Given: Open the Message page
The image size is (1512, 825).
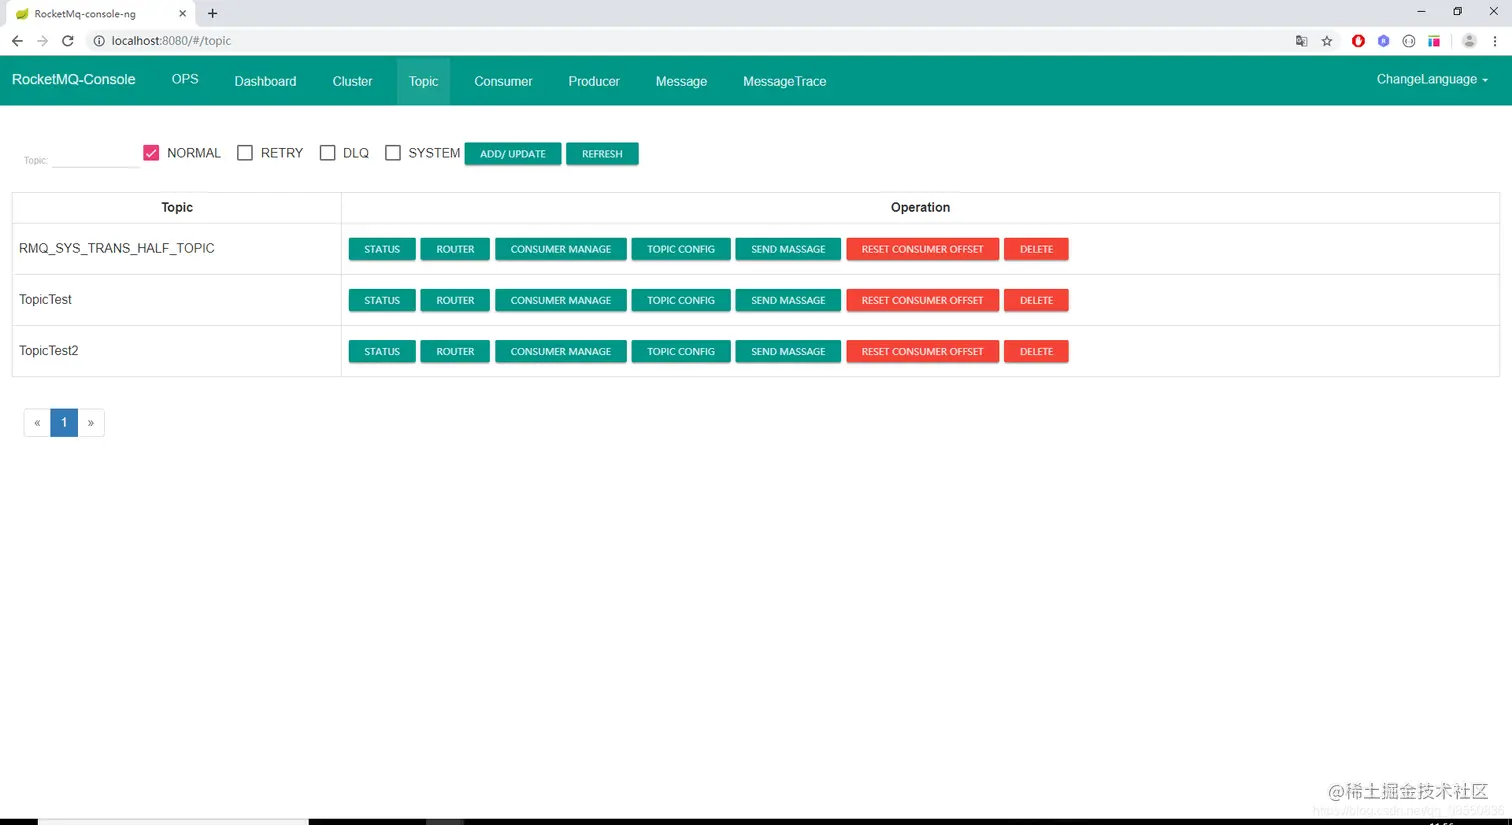Looking at the screenshot, I should point(681,81).
